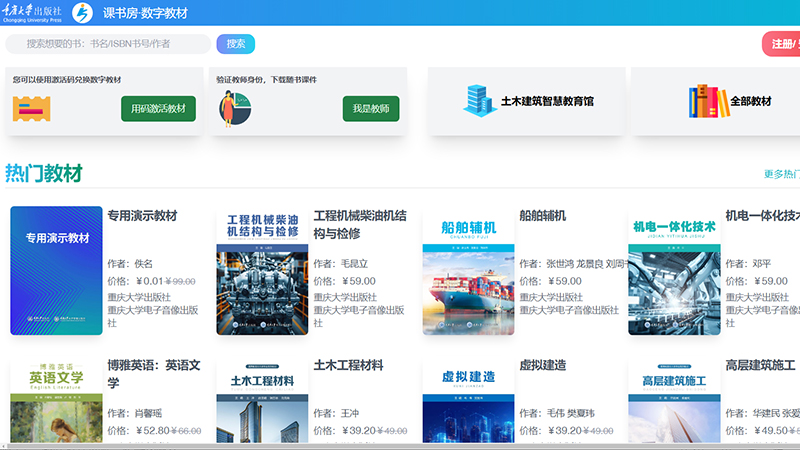800x450 pixels.
Task: Open the 土木工程材料 book cover
Action: (x=262, y=399)
